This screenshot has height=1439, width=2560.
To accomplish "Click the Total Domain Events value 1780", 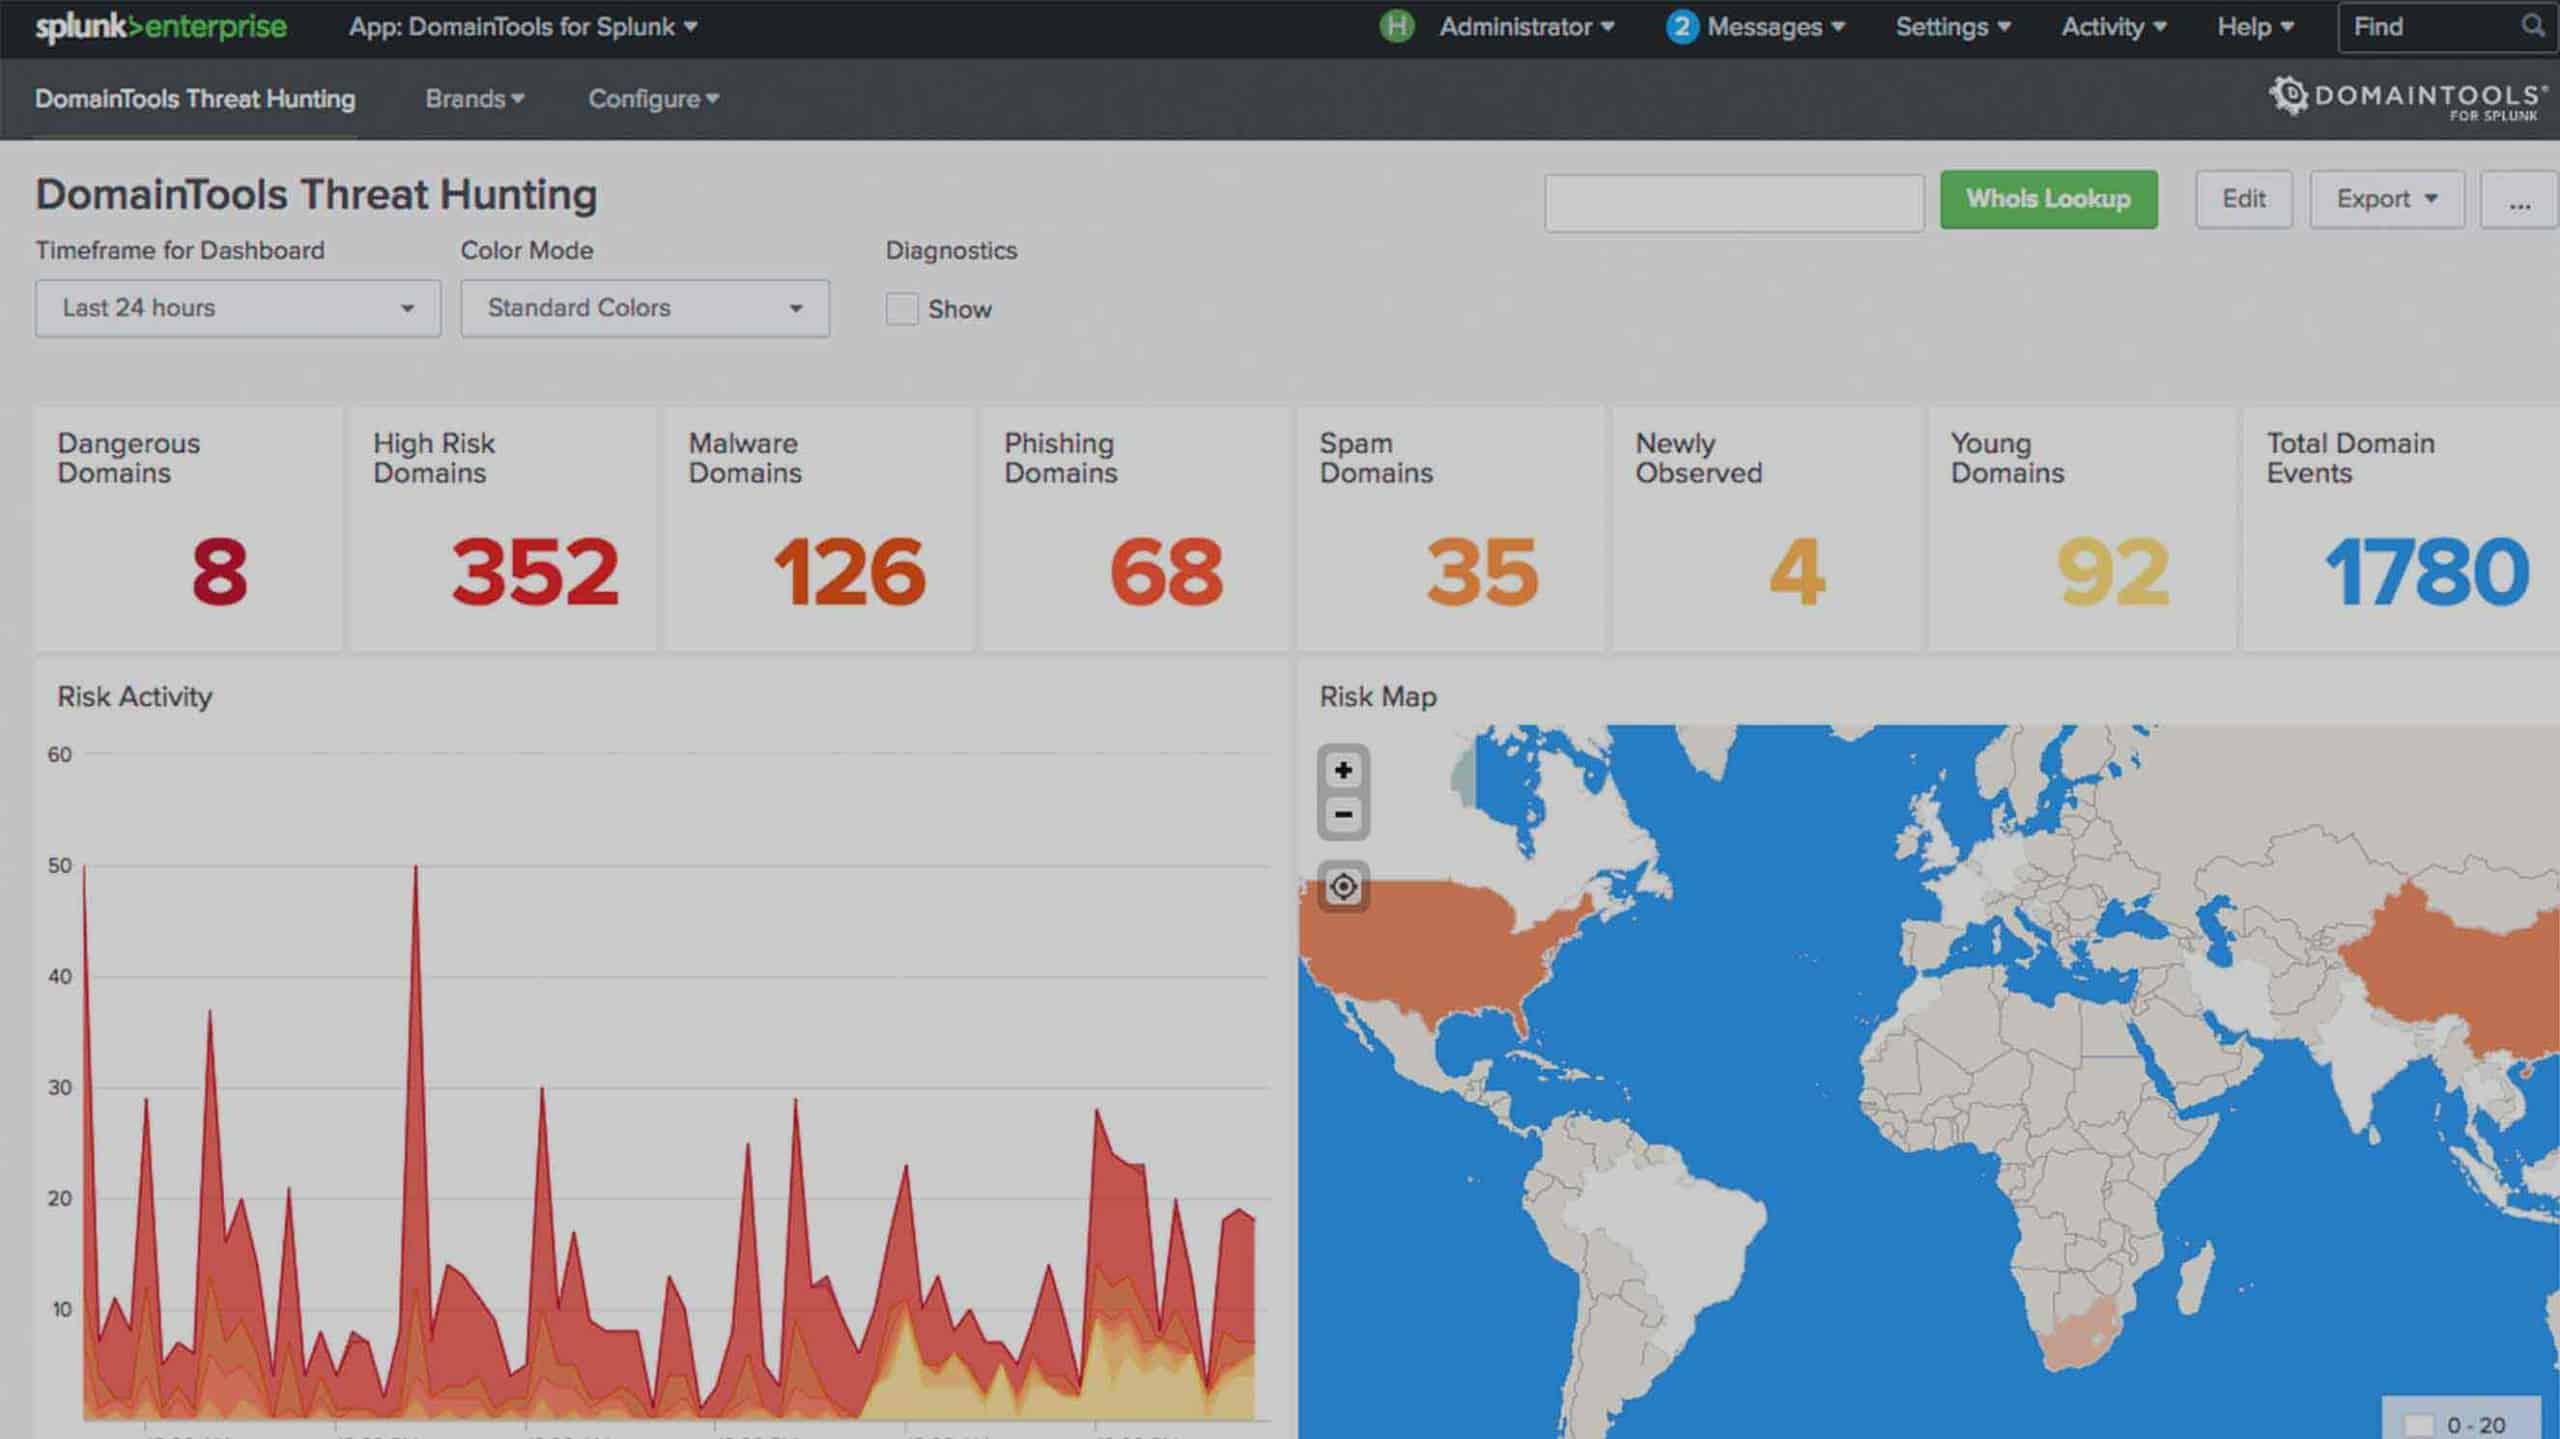I will click(2427, 572).
